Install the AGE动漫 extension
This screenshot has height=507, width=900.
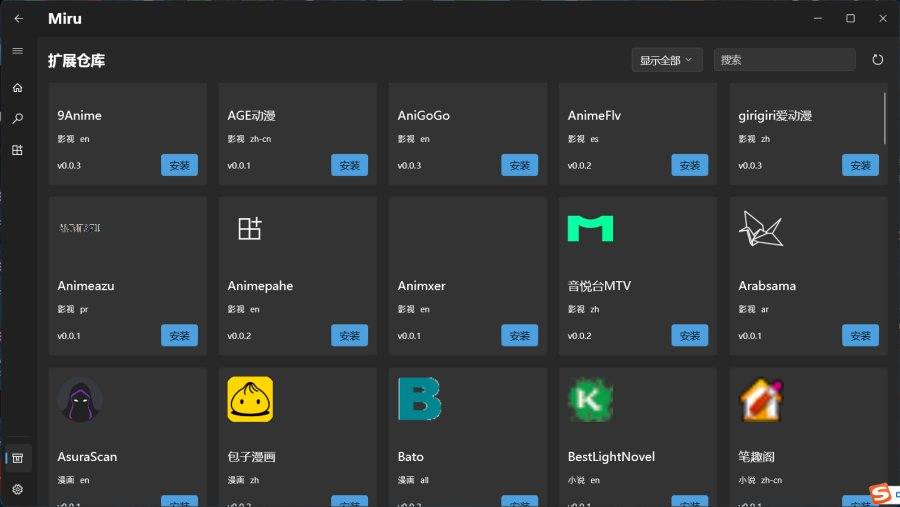pyautogui.click(x=350, y=165)
